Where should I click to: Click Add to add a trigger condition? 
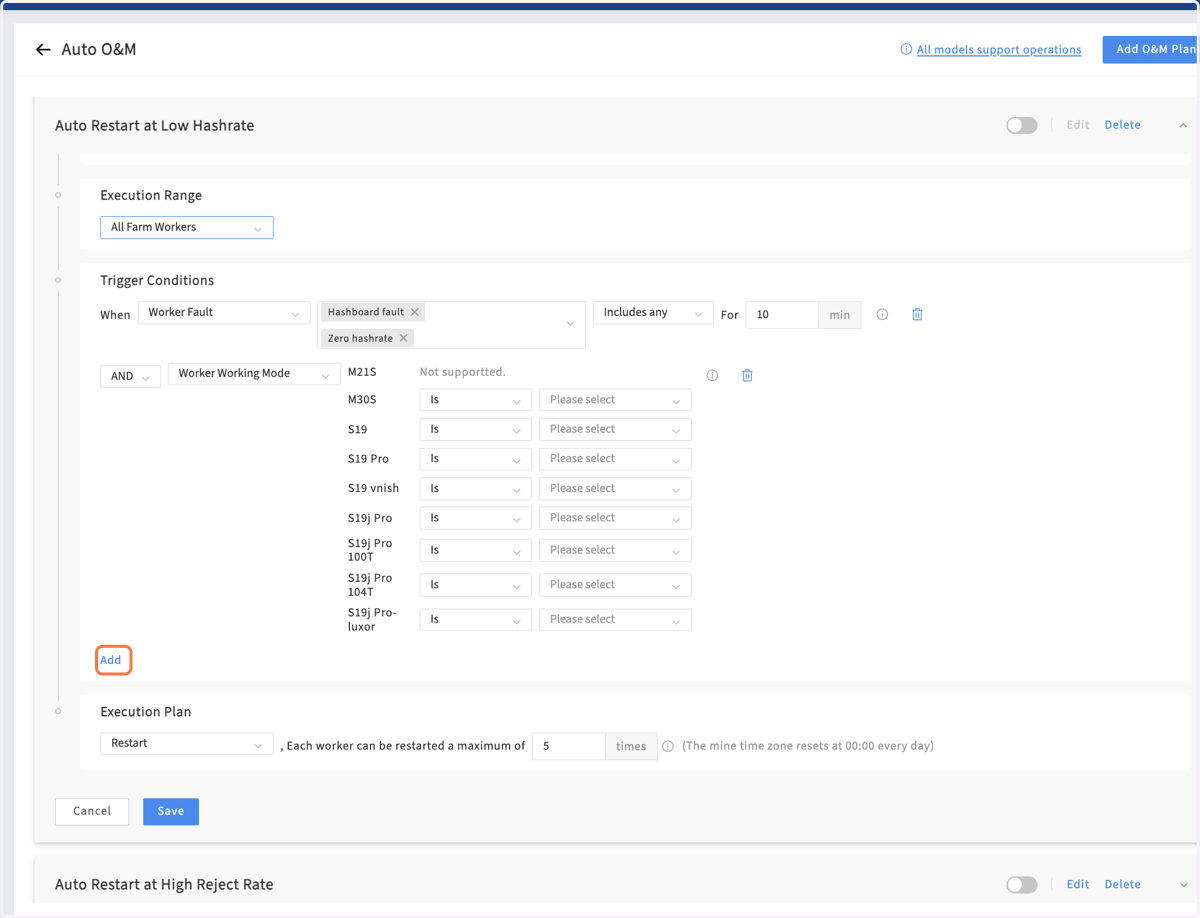[111, 660]
